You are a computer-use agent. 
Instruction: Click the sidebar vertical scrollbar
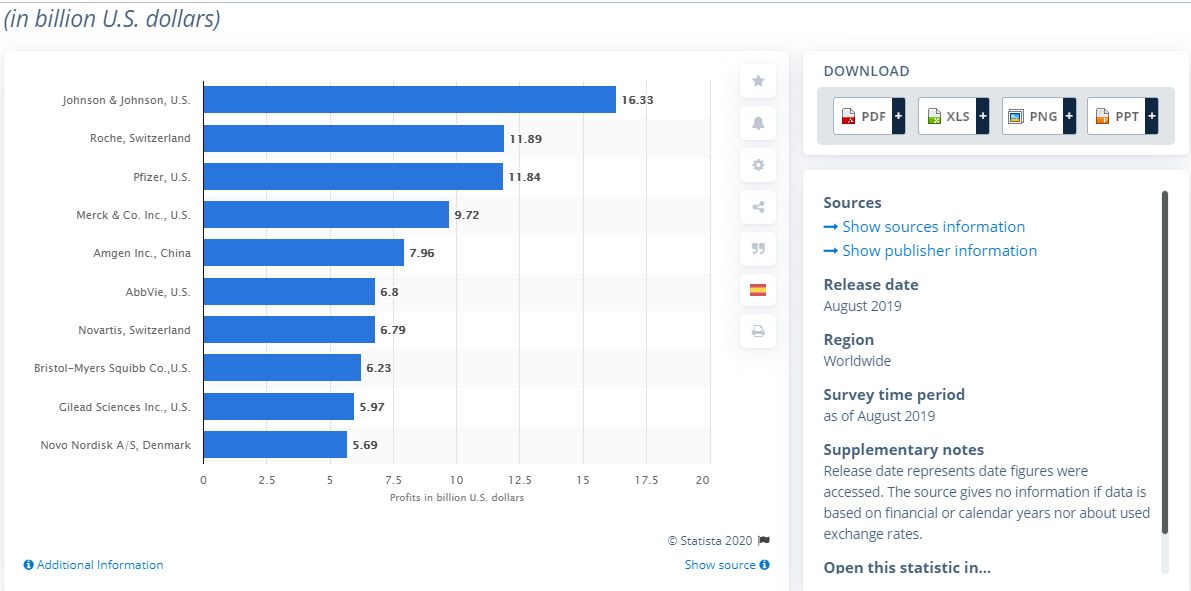point(1164,362)
